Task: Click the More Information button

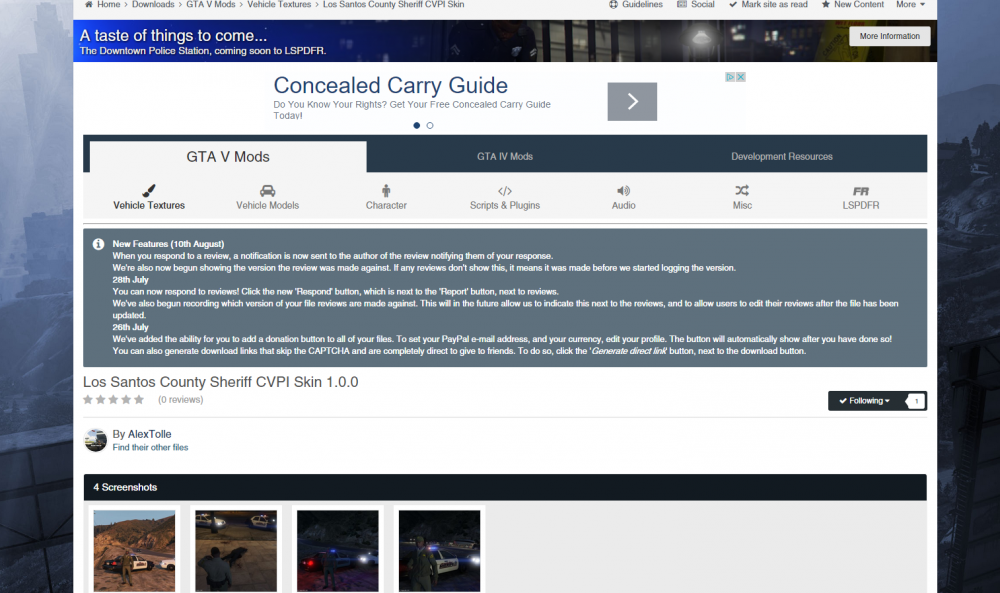Action: click(889, 35)
